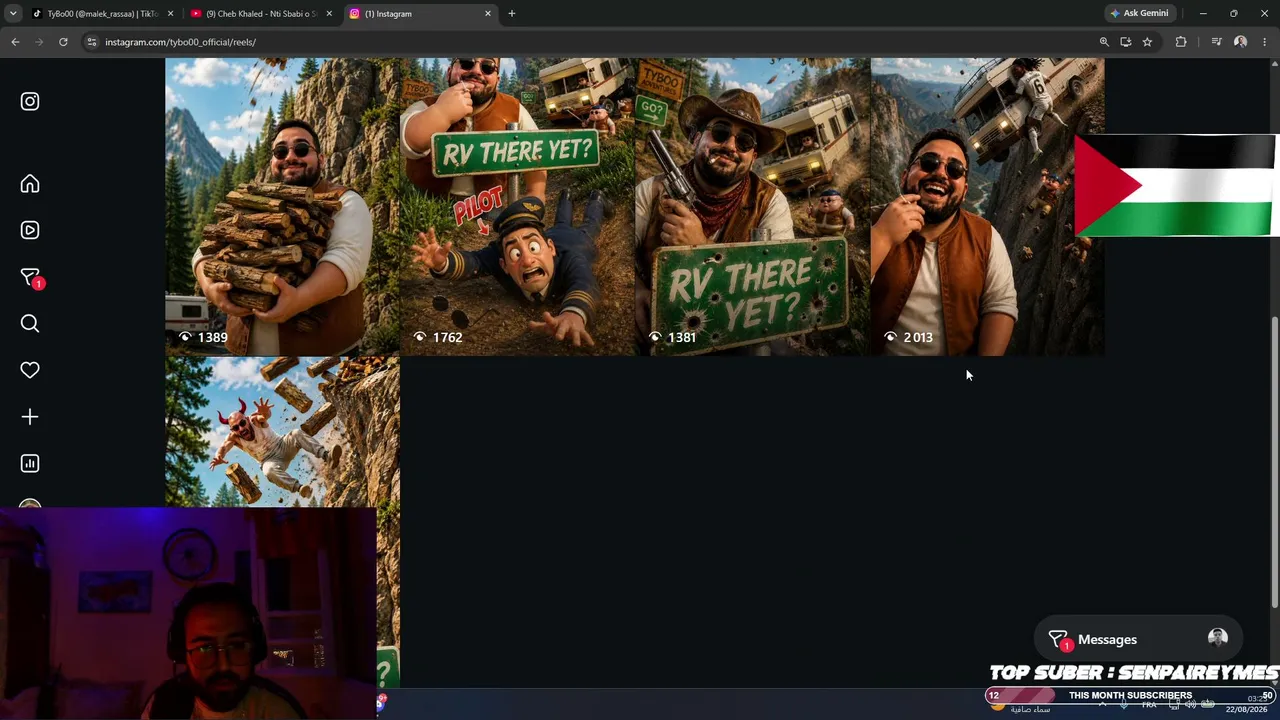Close the YouTube Cheb Khaled tab

click(329, 14)
